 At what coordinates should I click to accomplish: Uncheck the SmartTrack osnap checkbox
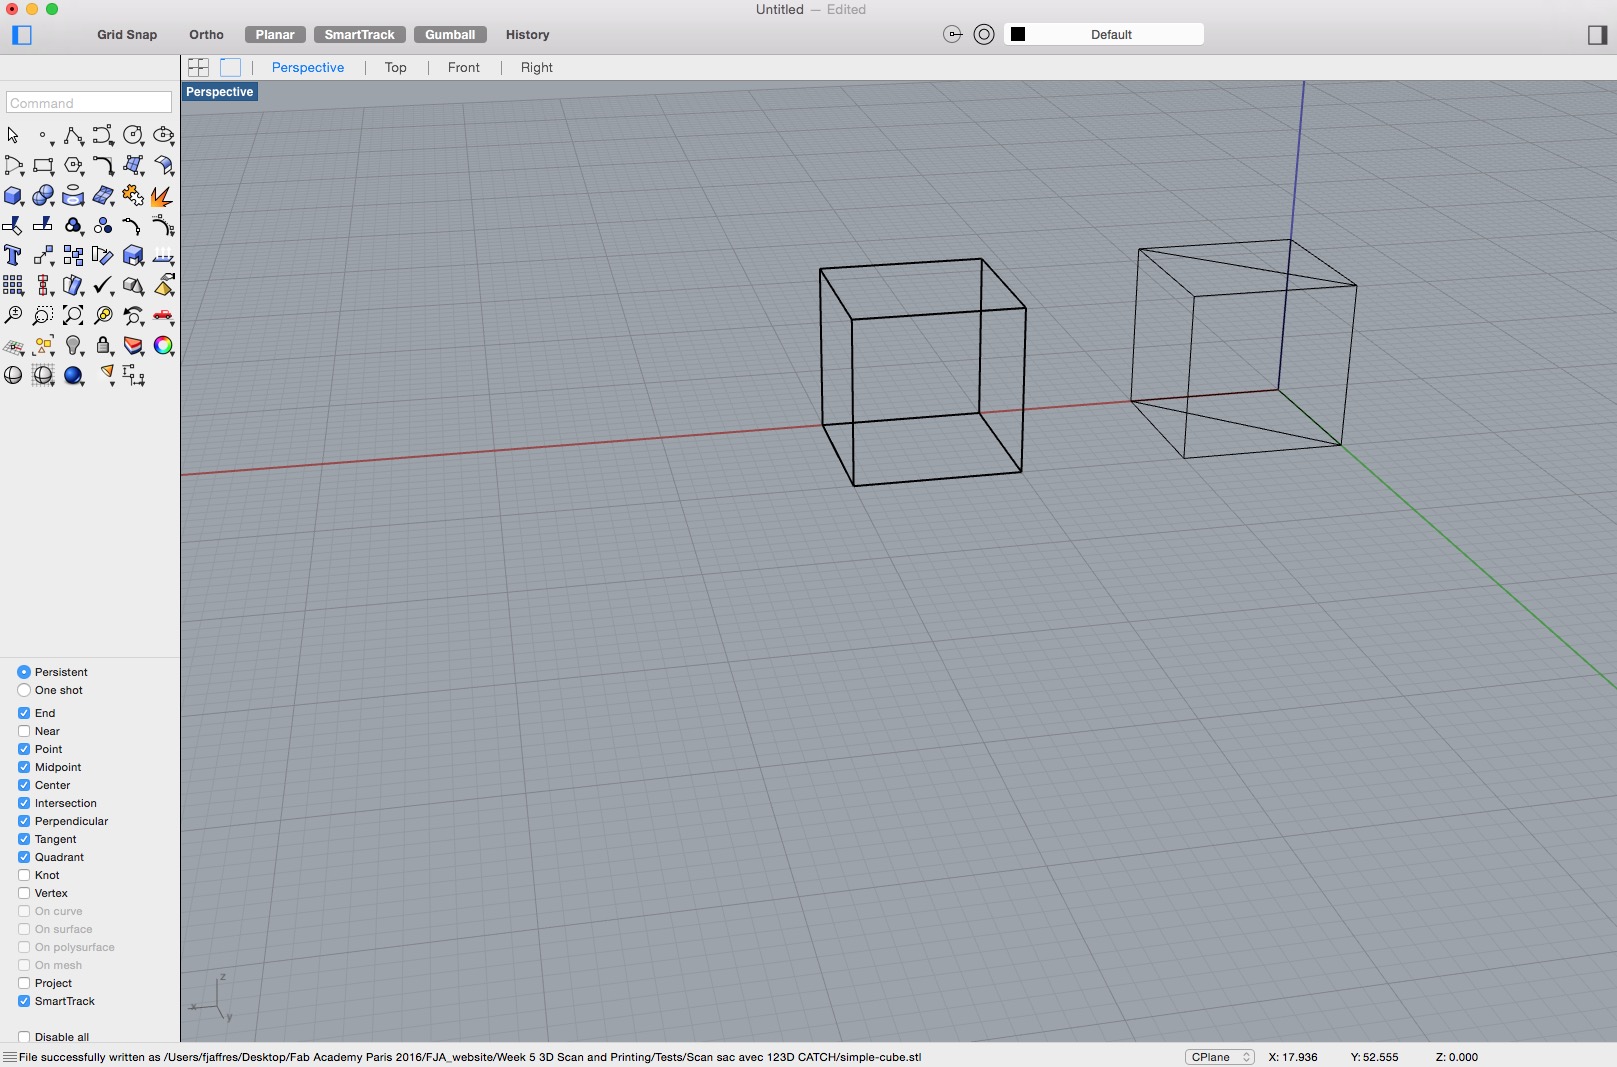coord(24,1001)
